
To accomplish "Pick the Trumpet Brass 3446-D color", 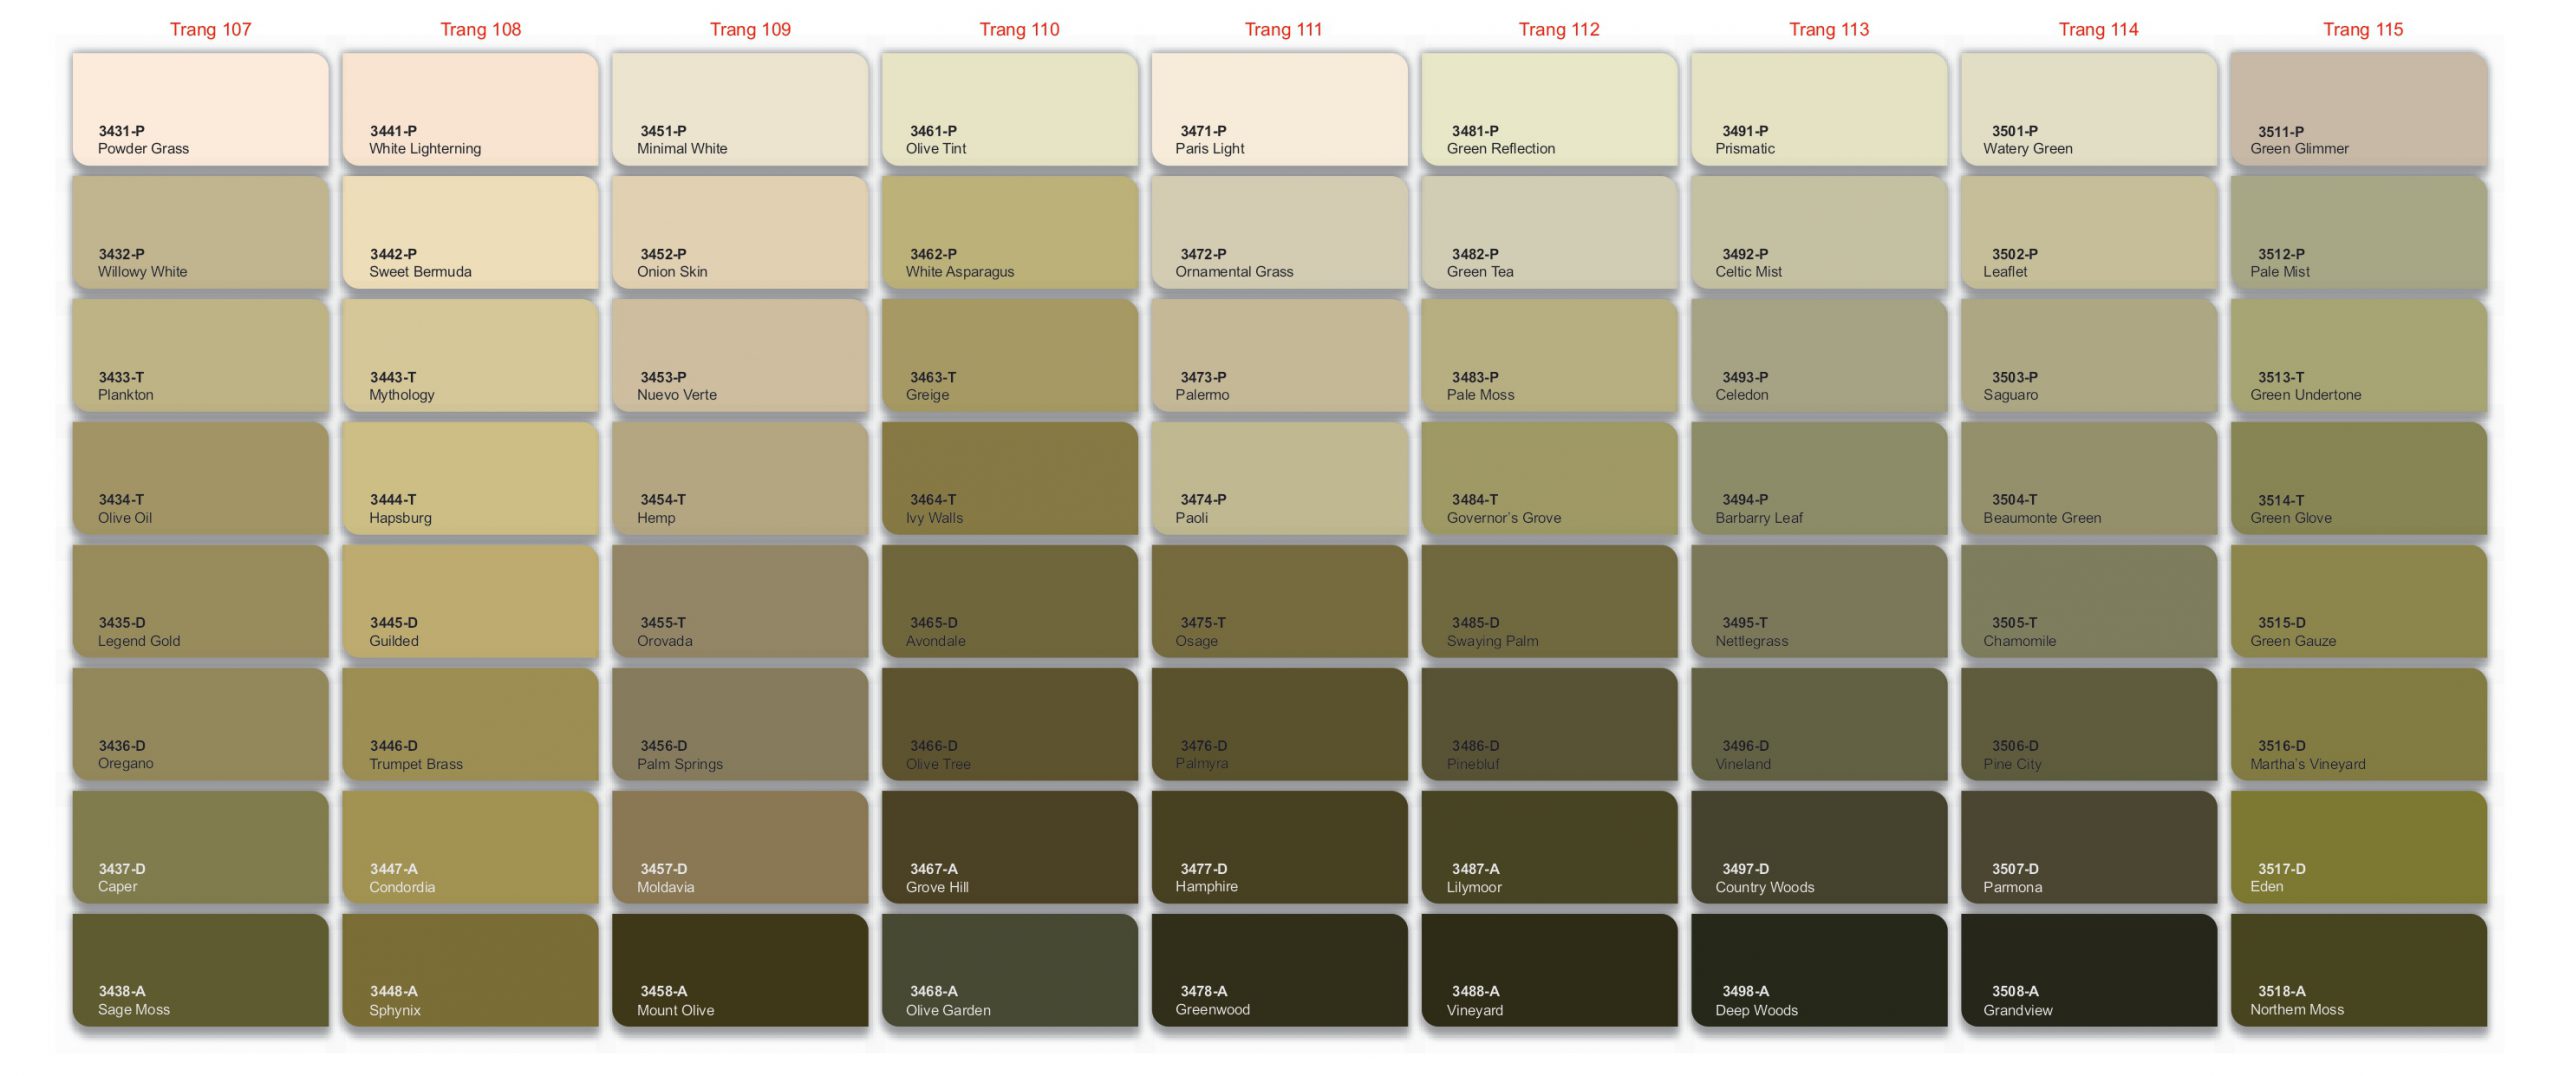I will point(470,724).
